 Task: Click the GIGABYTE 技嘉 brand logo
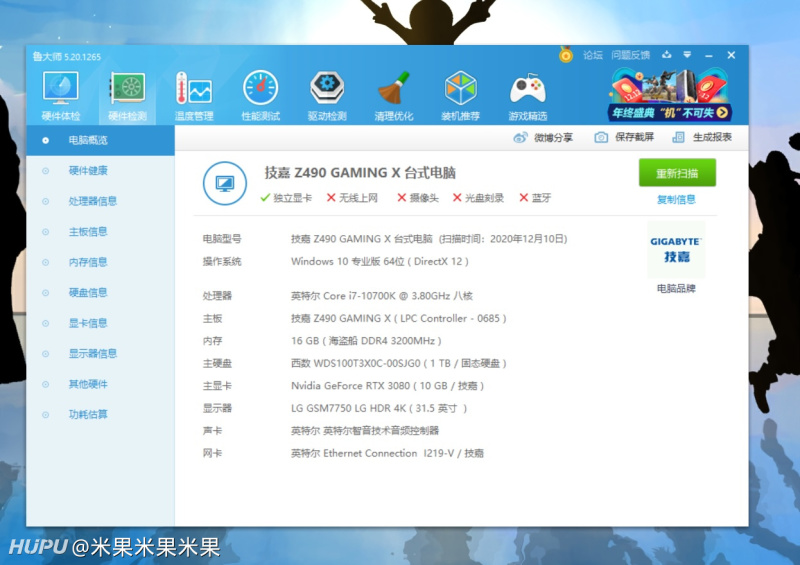pos(676,250)
